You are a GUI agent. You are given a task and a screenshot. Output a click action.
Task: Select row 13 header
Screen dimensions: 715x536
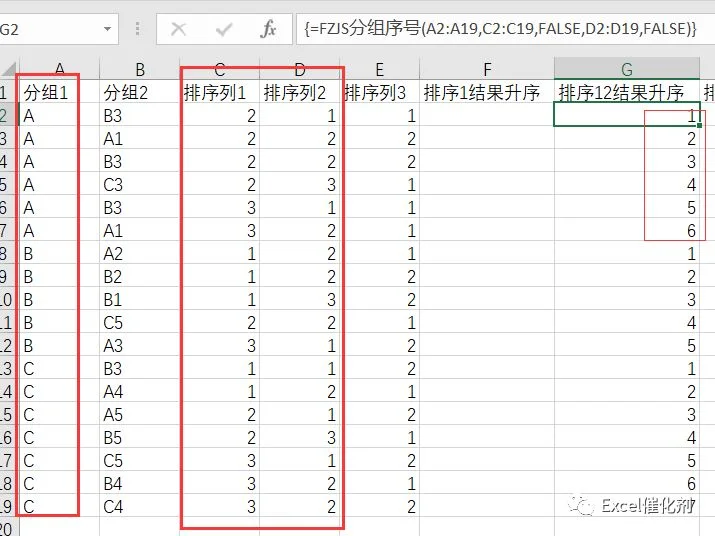click(9, 368)
